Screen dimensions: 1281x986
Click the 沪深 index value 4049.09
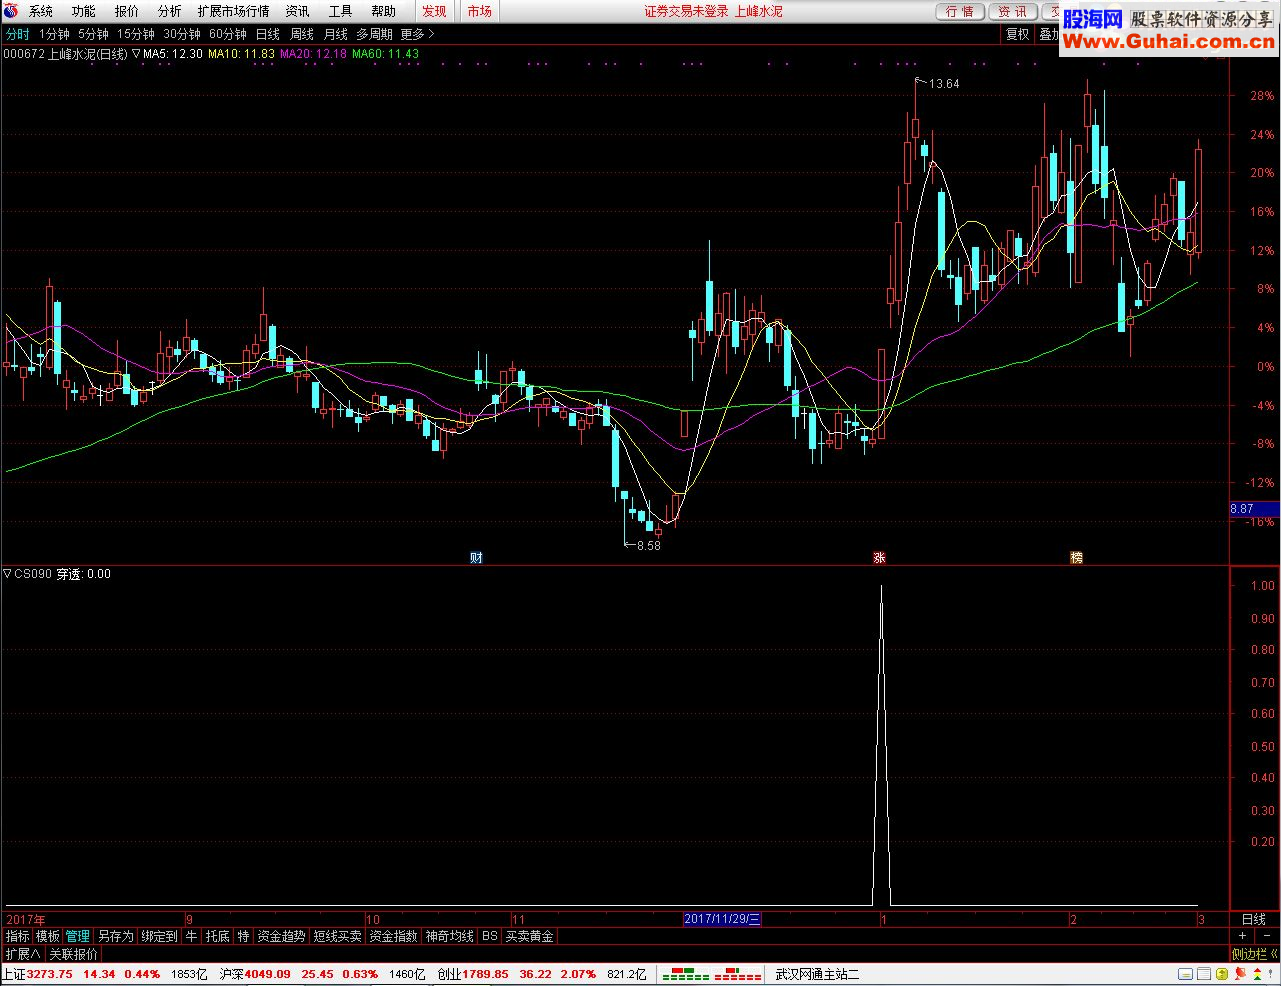coord(267,974)
